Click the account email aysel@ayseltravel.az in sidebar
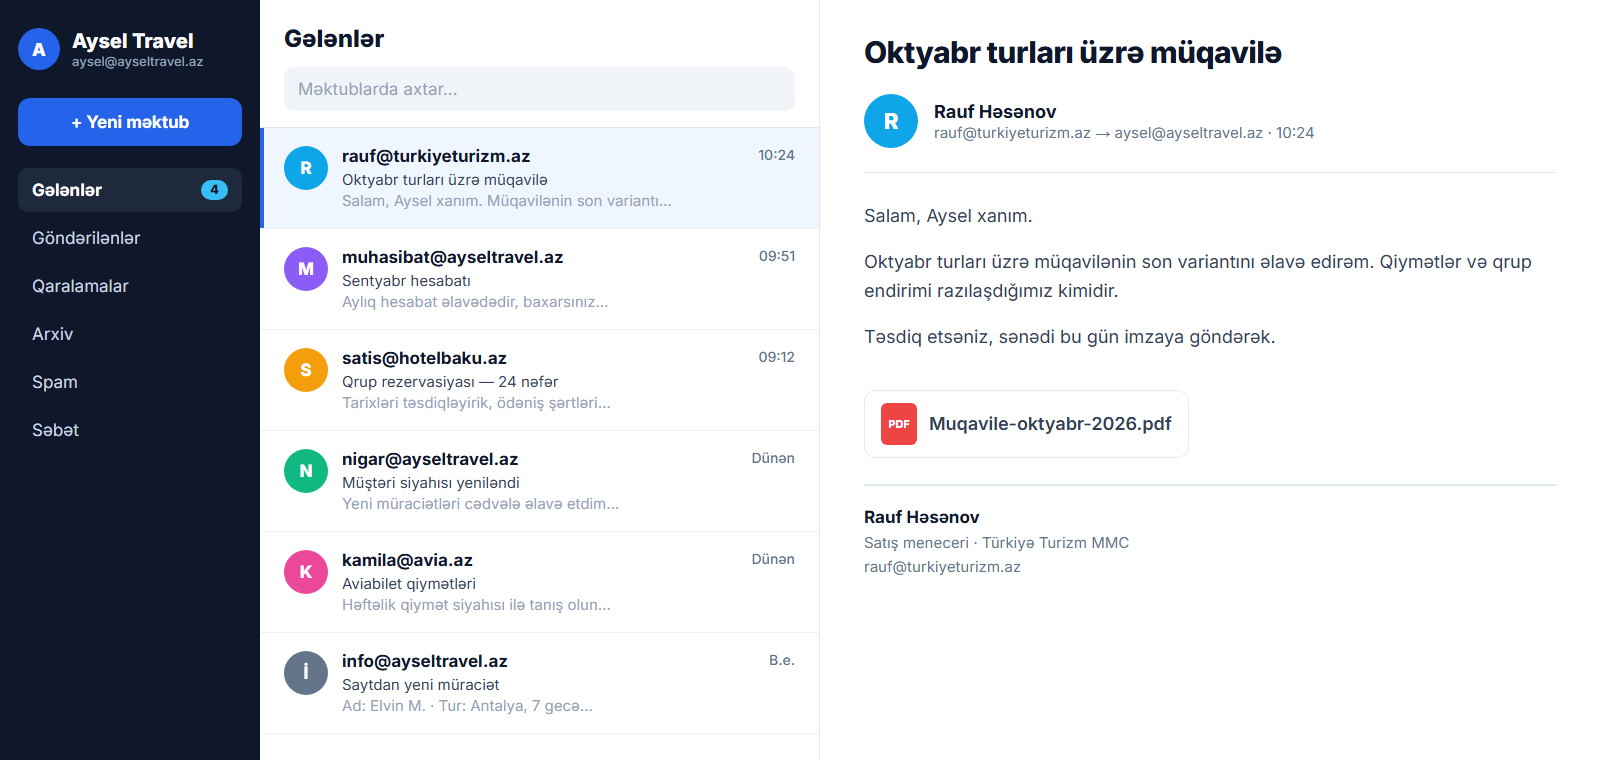 click(x=137, y=62)
